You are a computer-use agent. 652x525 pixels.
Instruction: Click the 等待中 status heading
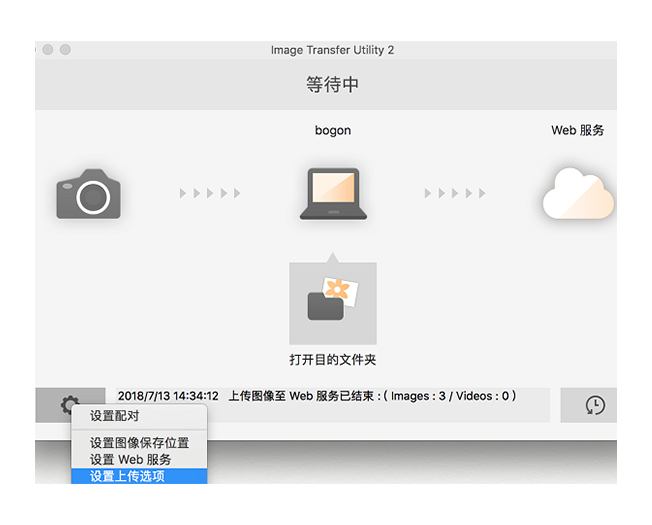332,85
